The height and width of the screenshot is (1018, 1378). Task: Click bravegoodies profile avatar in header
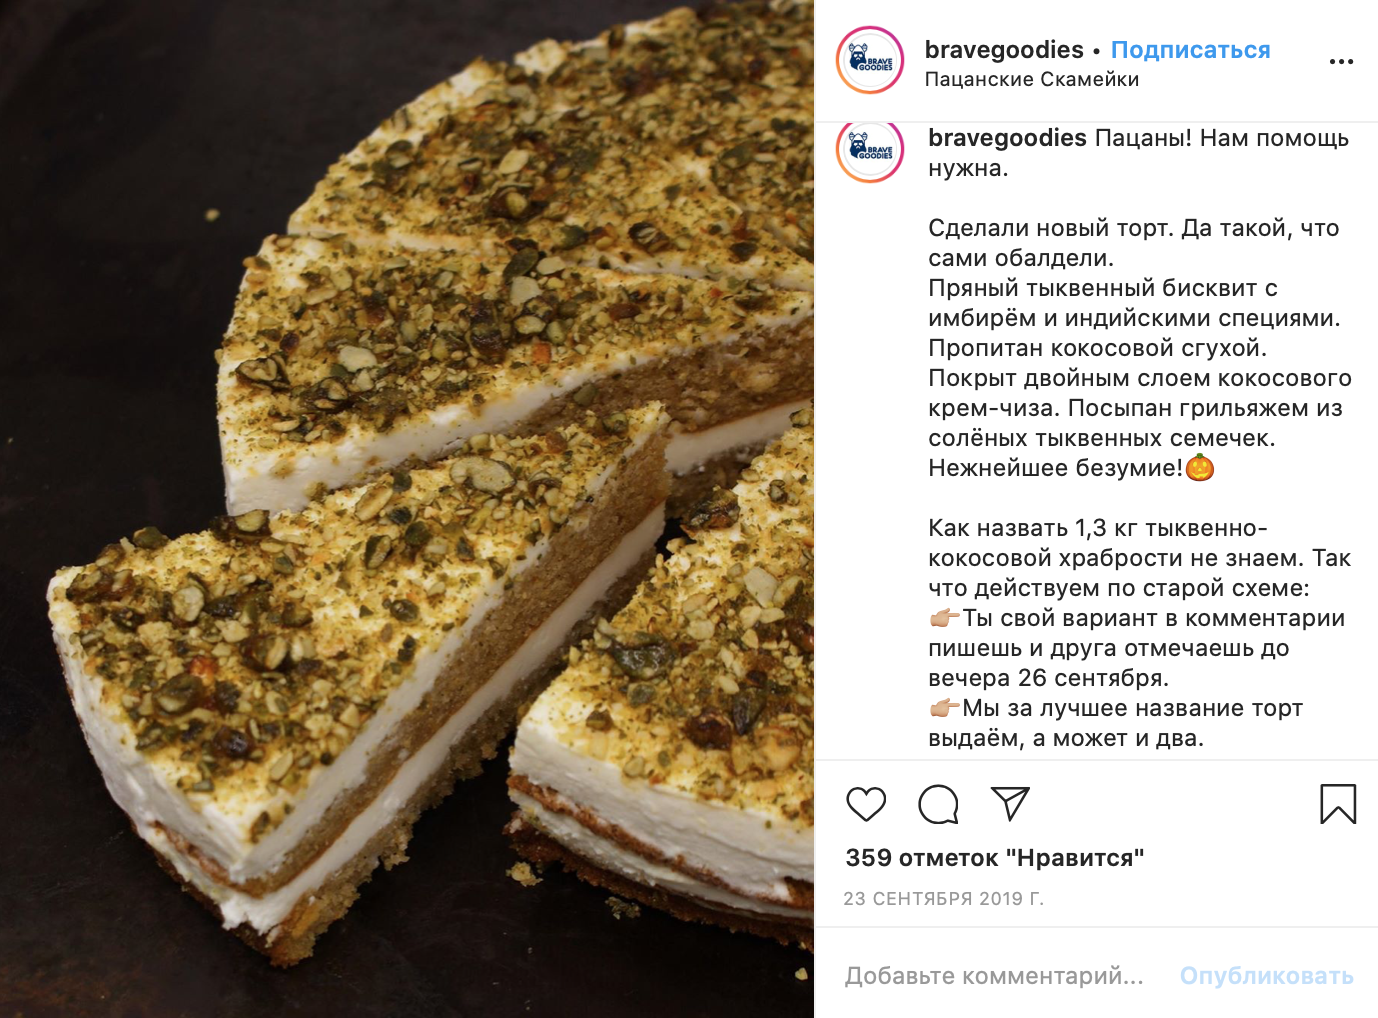point(870,61)
